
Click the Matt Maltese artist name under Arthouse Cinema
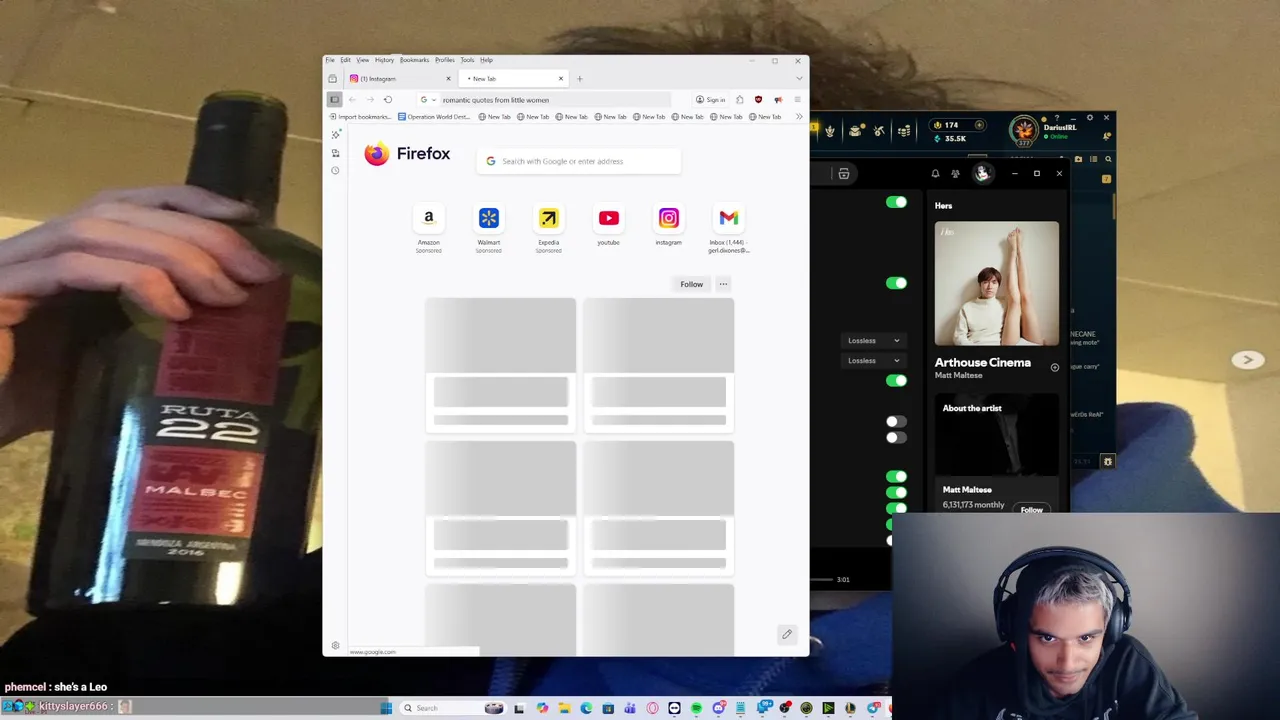[958, 376]
